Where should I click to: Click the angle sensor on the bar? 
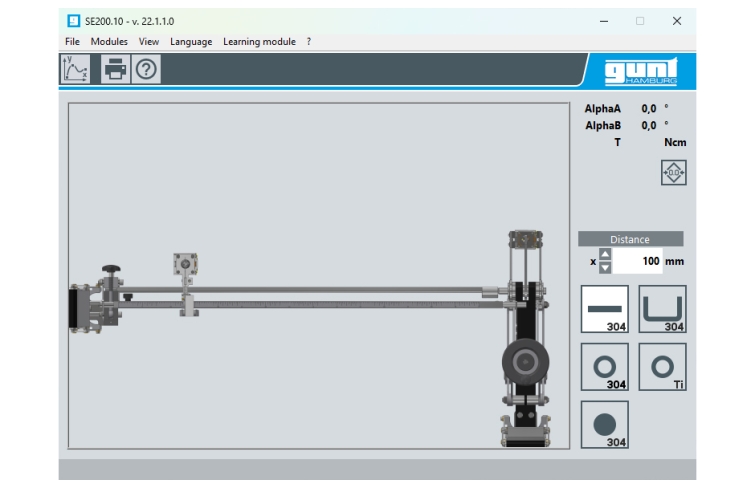tap(185, 264)
